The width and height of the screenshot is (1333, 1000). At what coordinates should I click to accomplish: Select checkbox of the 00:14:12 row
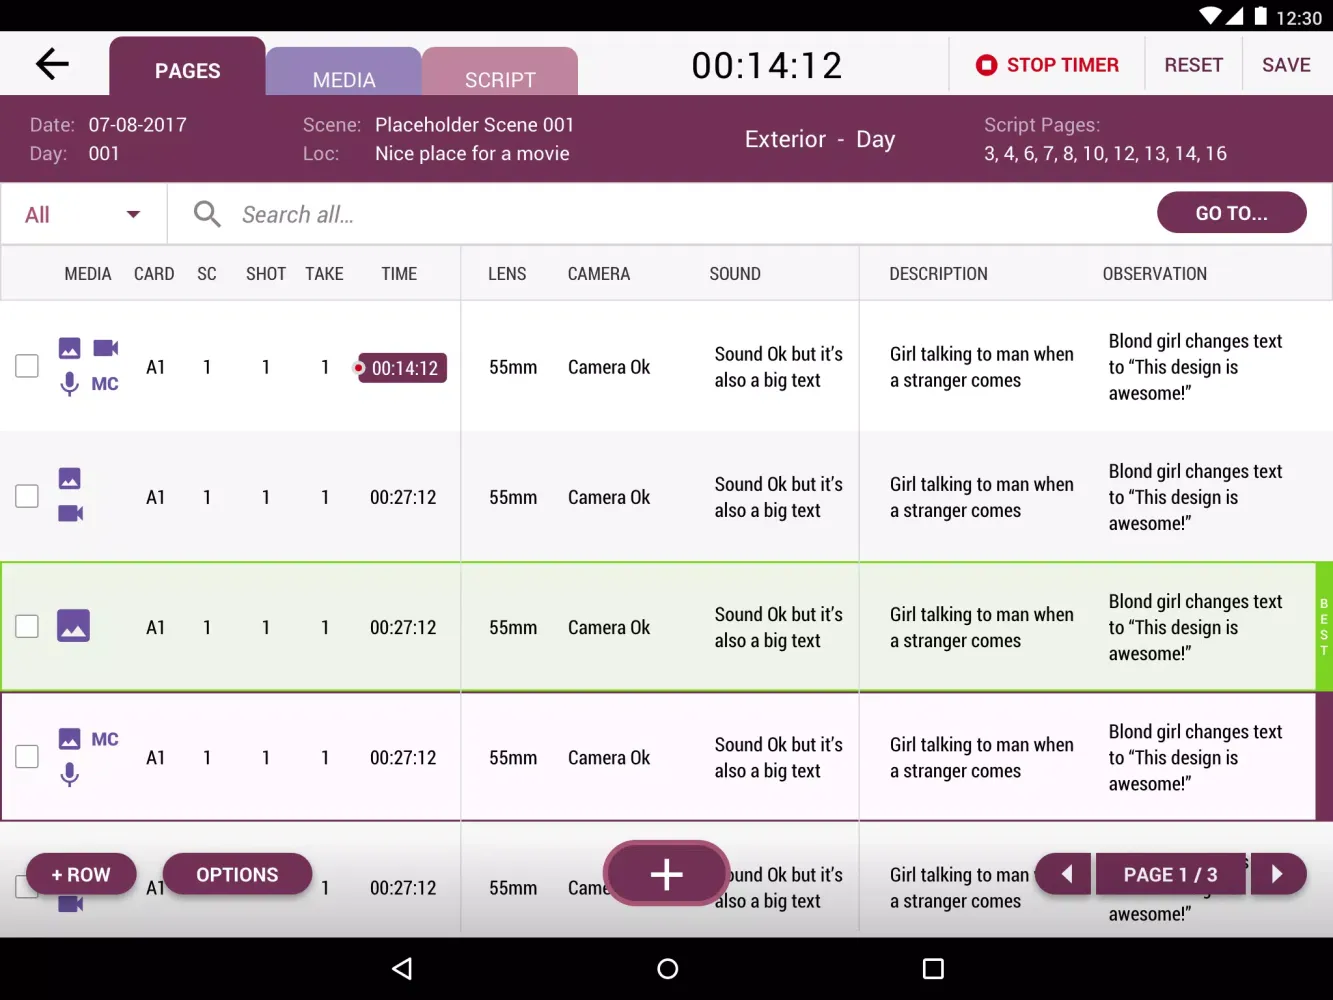pyautogui.click(x=27, y=366)
